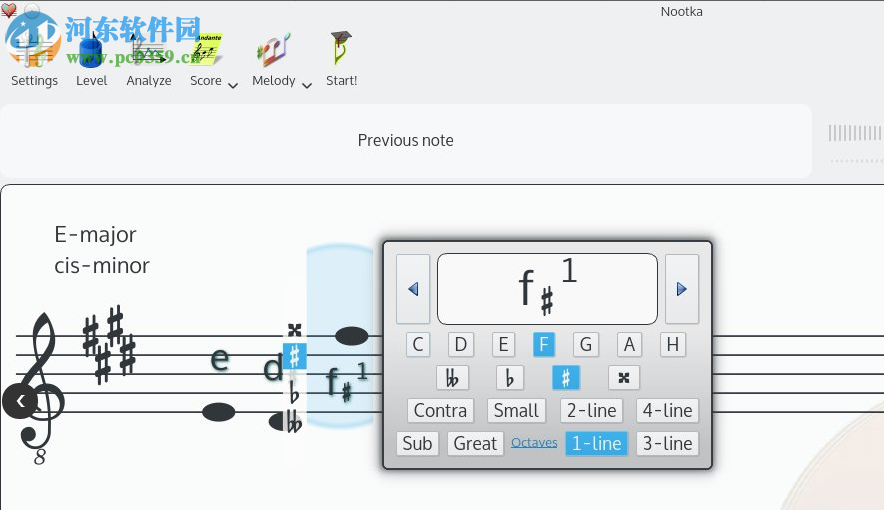Select the 3-line octave

coord(668,444)
